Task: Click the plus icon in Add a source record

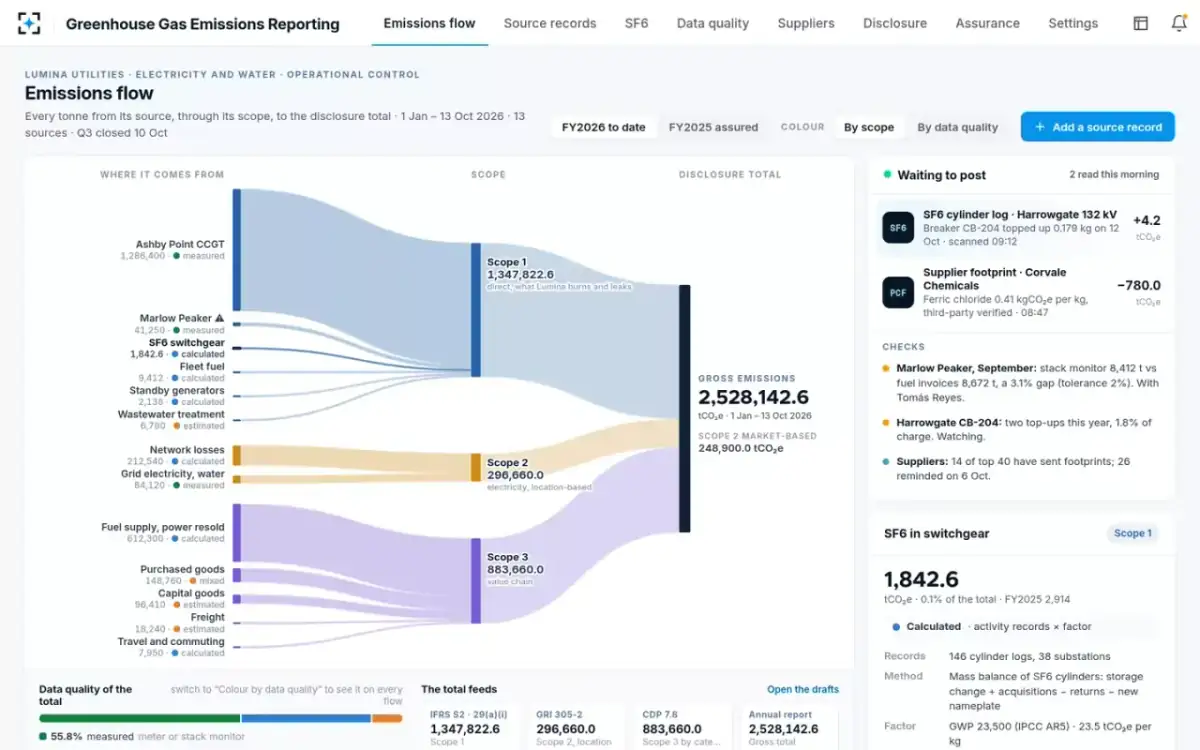Action: (x=1040, y=127)
